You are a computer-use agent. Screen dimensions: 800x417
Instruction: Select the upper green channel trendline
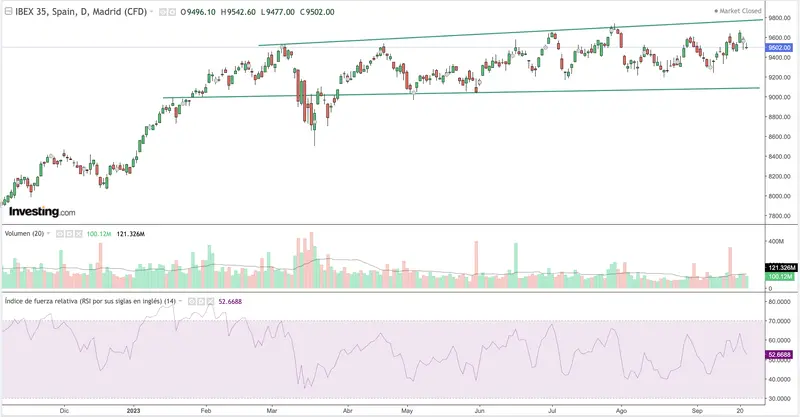500,33
